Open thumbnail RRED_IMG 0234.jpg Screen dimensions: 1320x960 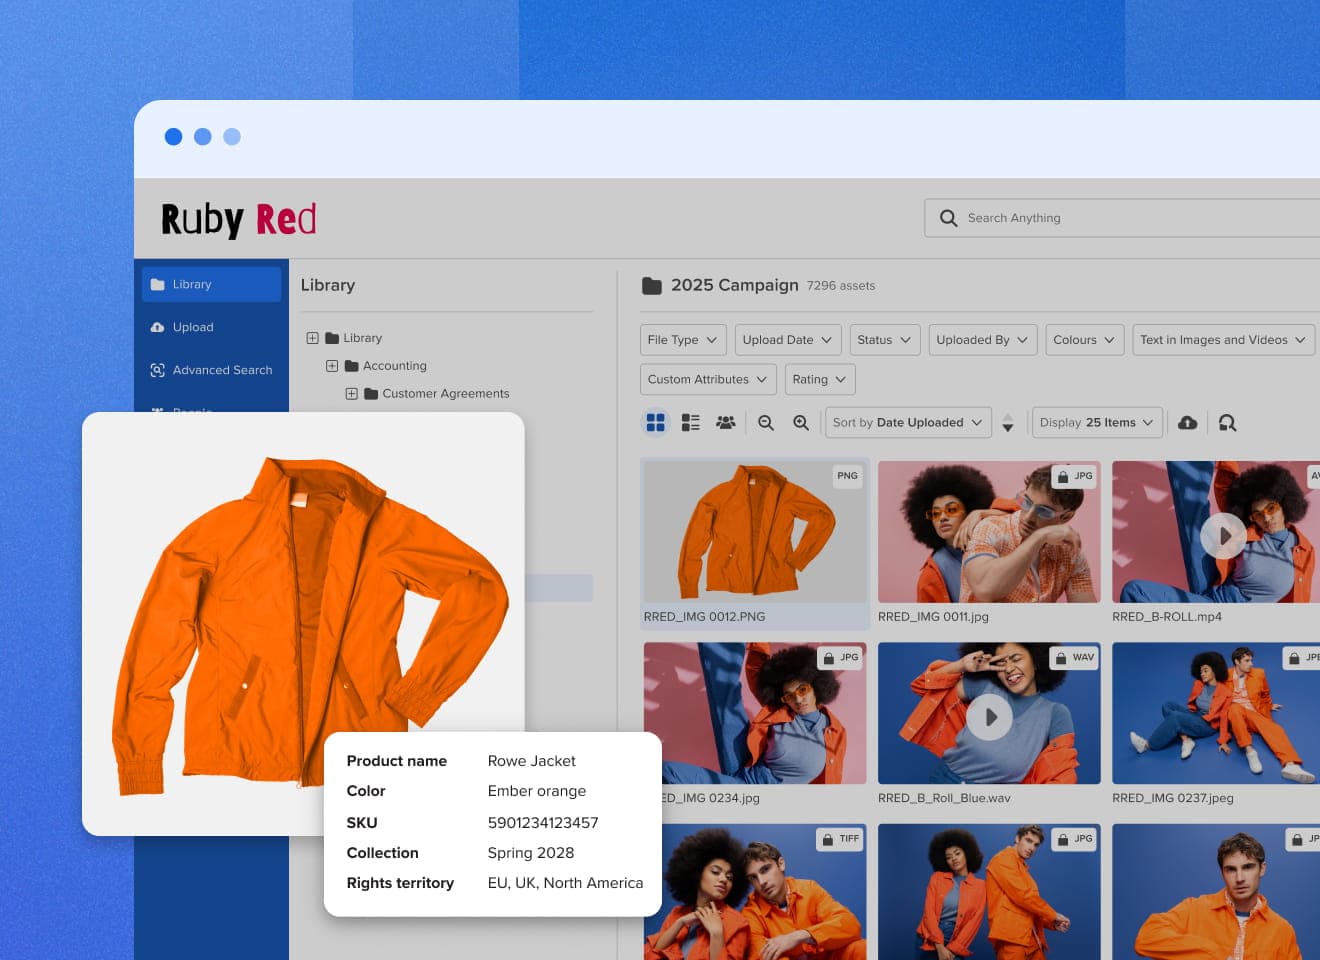point(755,713)
